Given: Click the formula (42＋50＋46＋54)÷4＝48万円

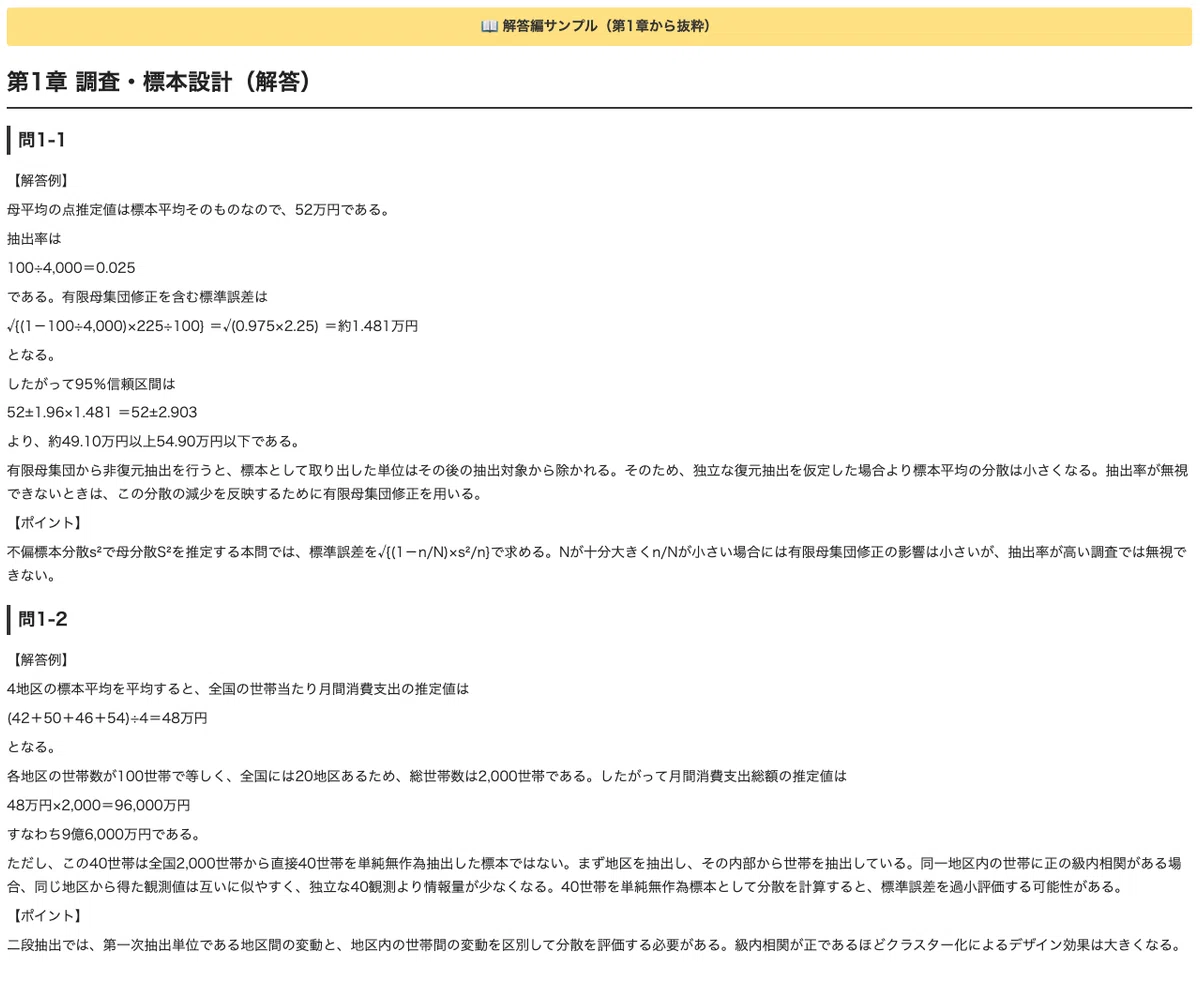Looking at the screenshot, I should tap(107, 718).
